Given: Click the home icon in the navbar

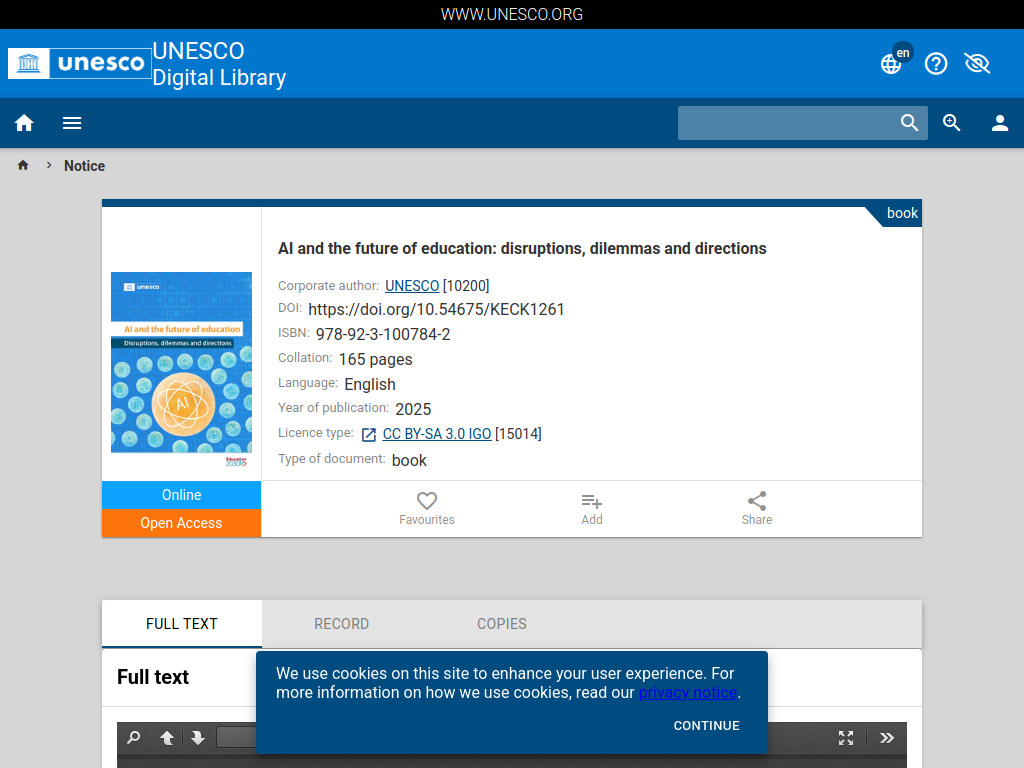Looking at the screenshot, I should click(x=24, y=122).
